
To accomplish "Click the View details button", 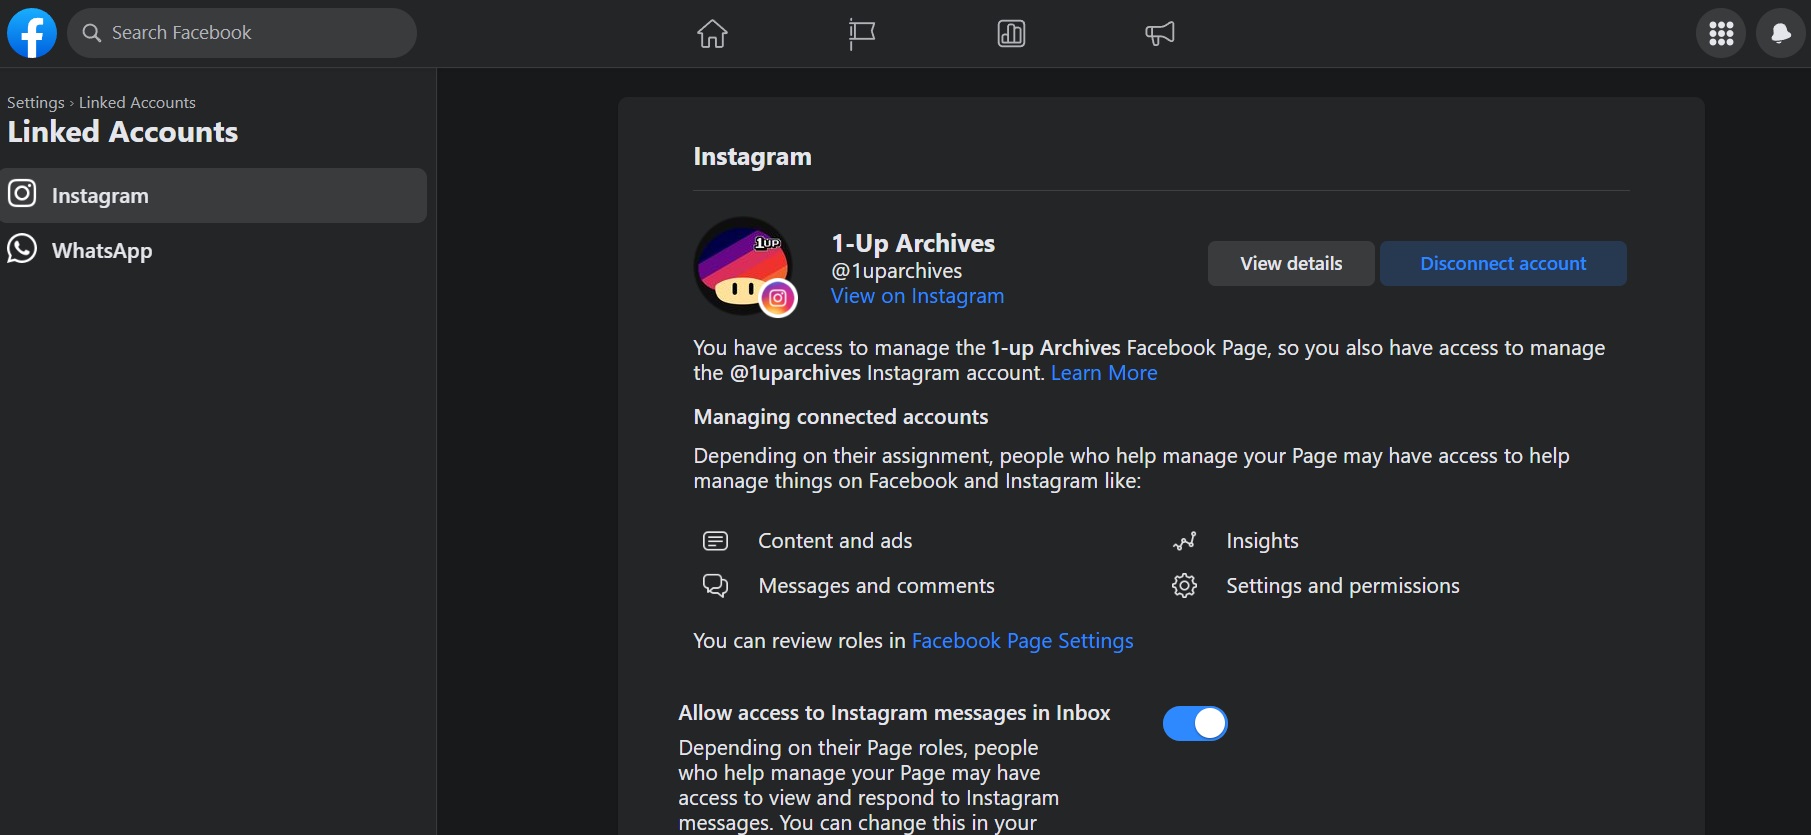I will click(x=1291, y=263).
